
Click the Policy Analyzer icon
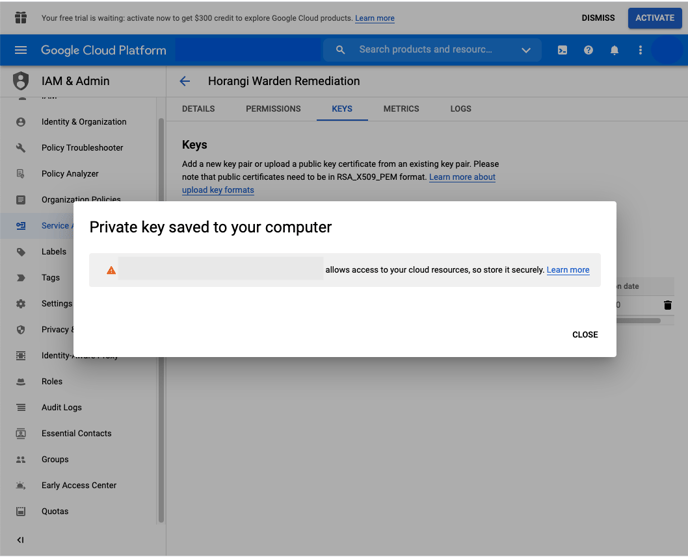coord(21,174)
